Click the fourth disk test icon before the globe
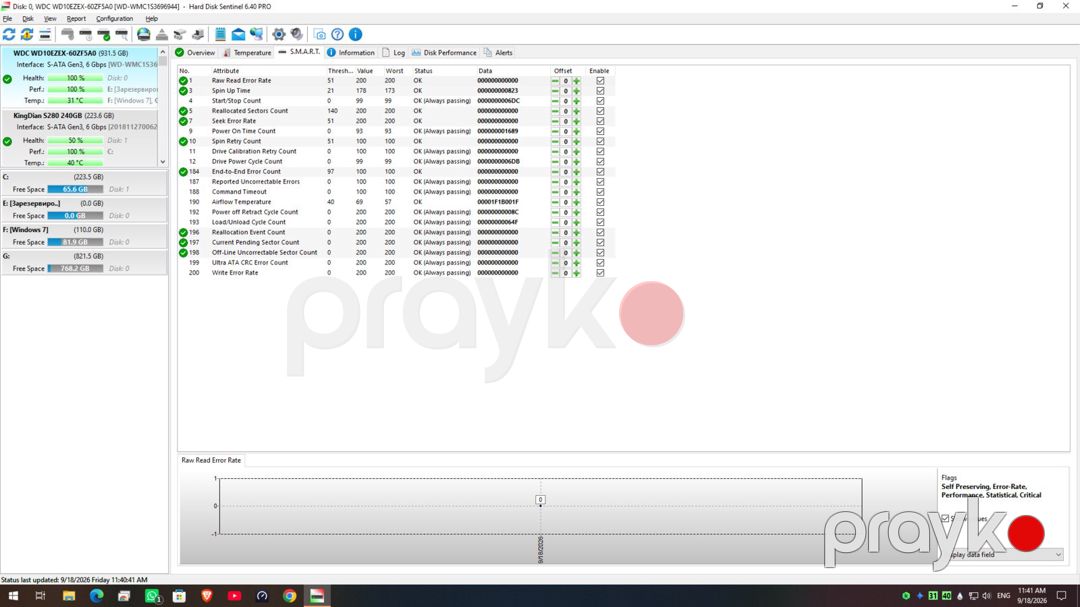 121,34
